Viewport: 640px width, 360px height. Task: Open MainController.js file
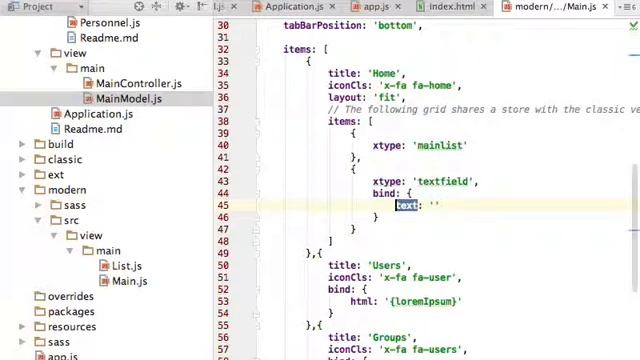click(x=139, y=84)
